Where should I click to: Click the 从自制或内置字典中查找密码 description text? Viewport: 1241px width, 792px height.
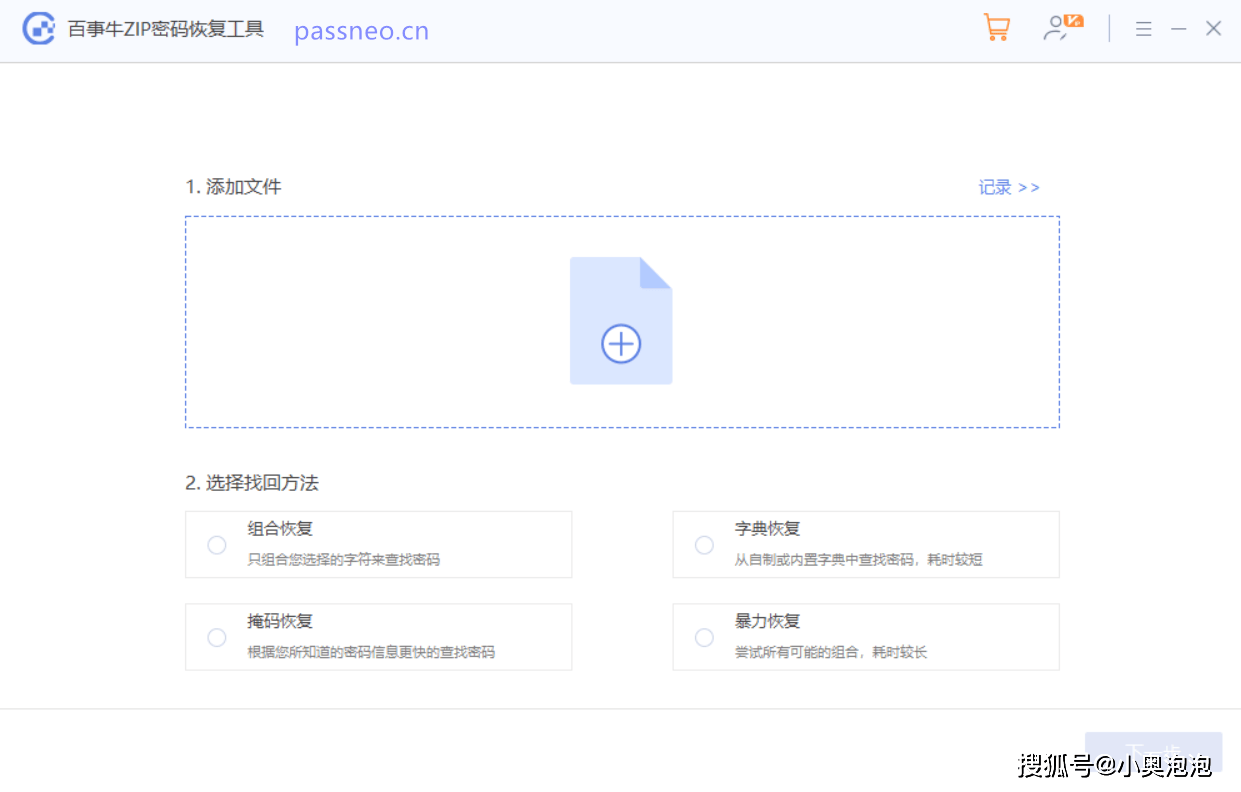(858, 560)
